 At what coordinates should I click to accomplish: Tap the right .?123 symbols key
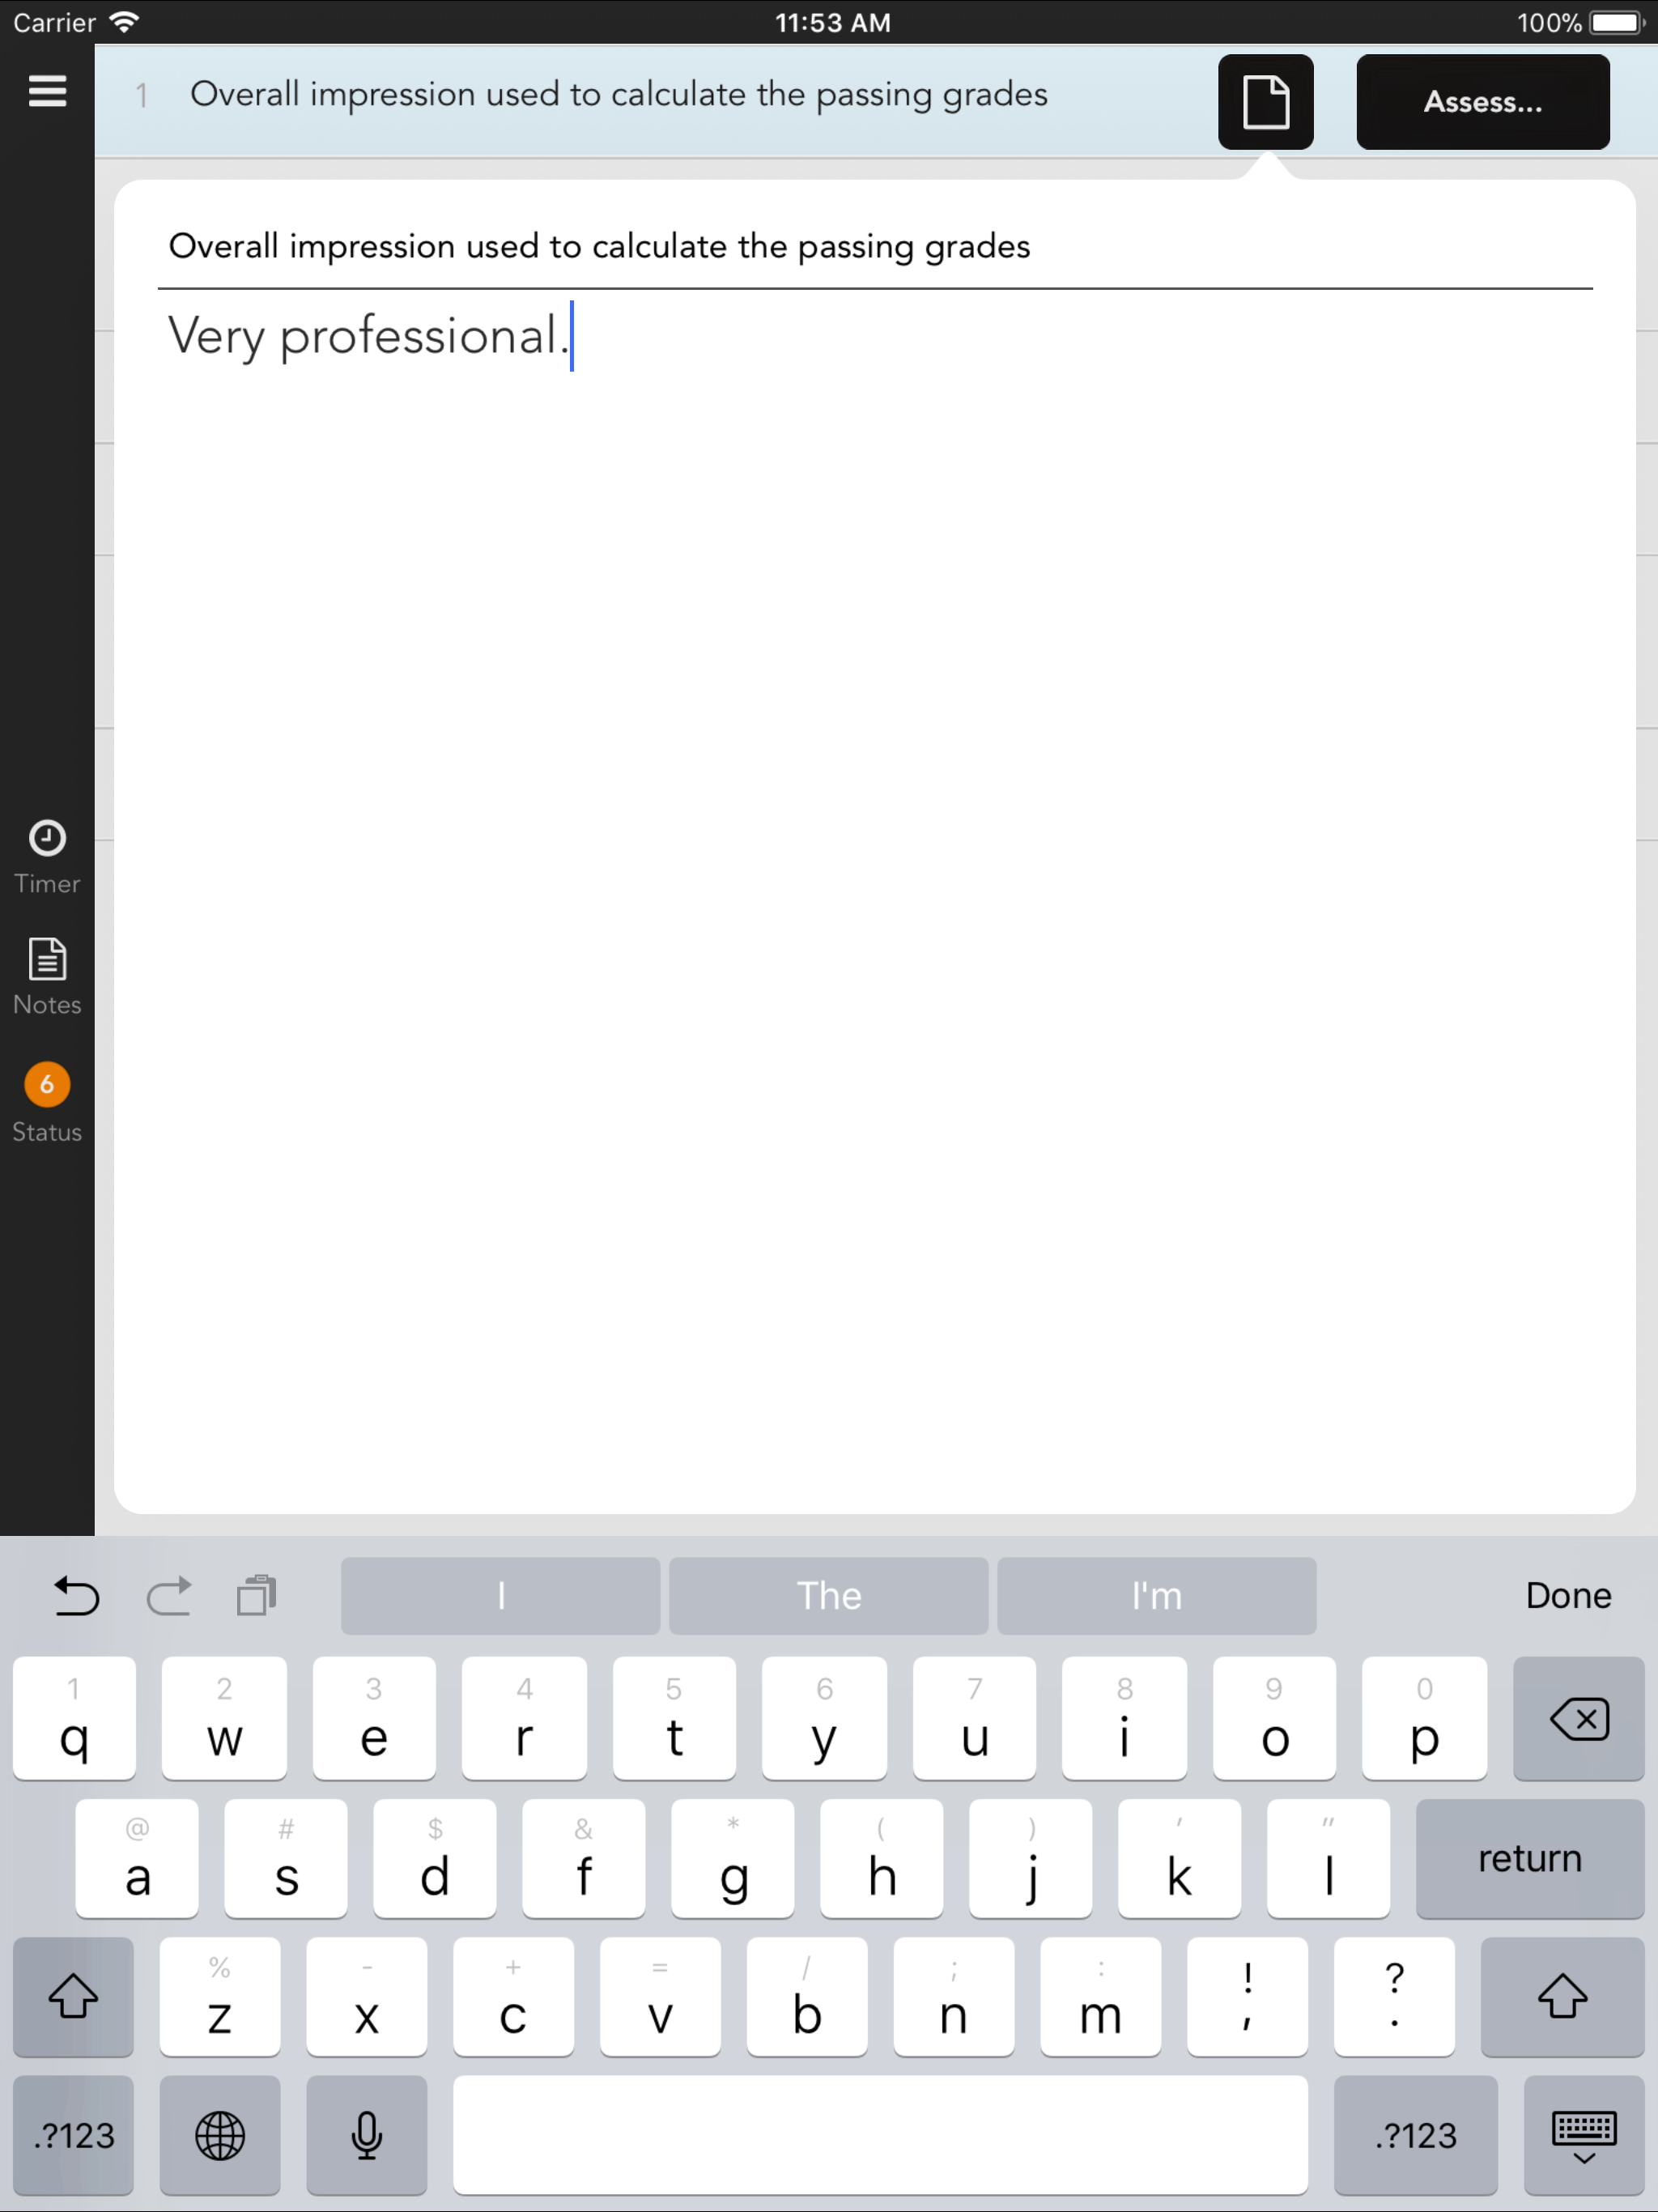pos(1415,2134)
